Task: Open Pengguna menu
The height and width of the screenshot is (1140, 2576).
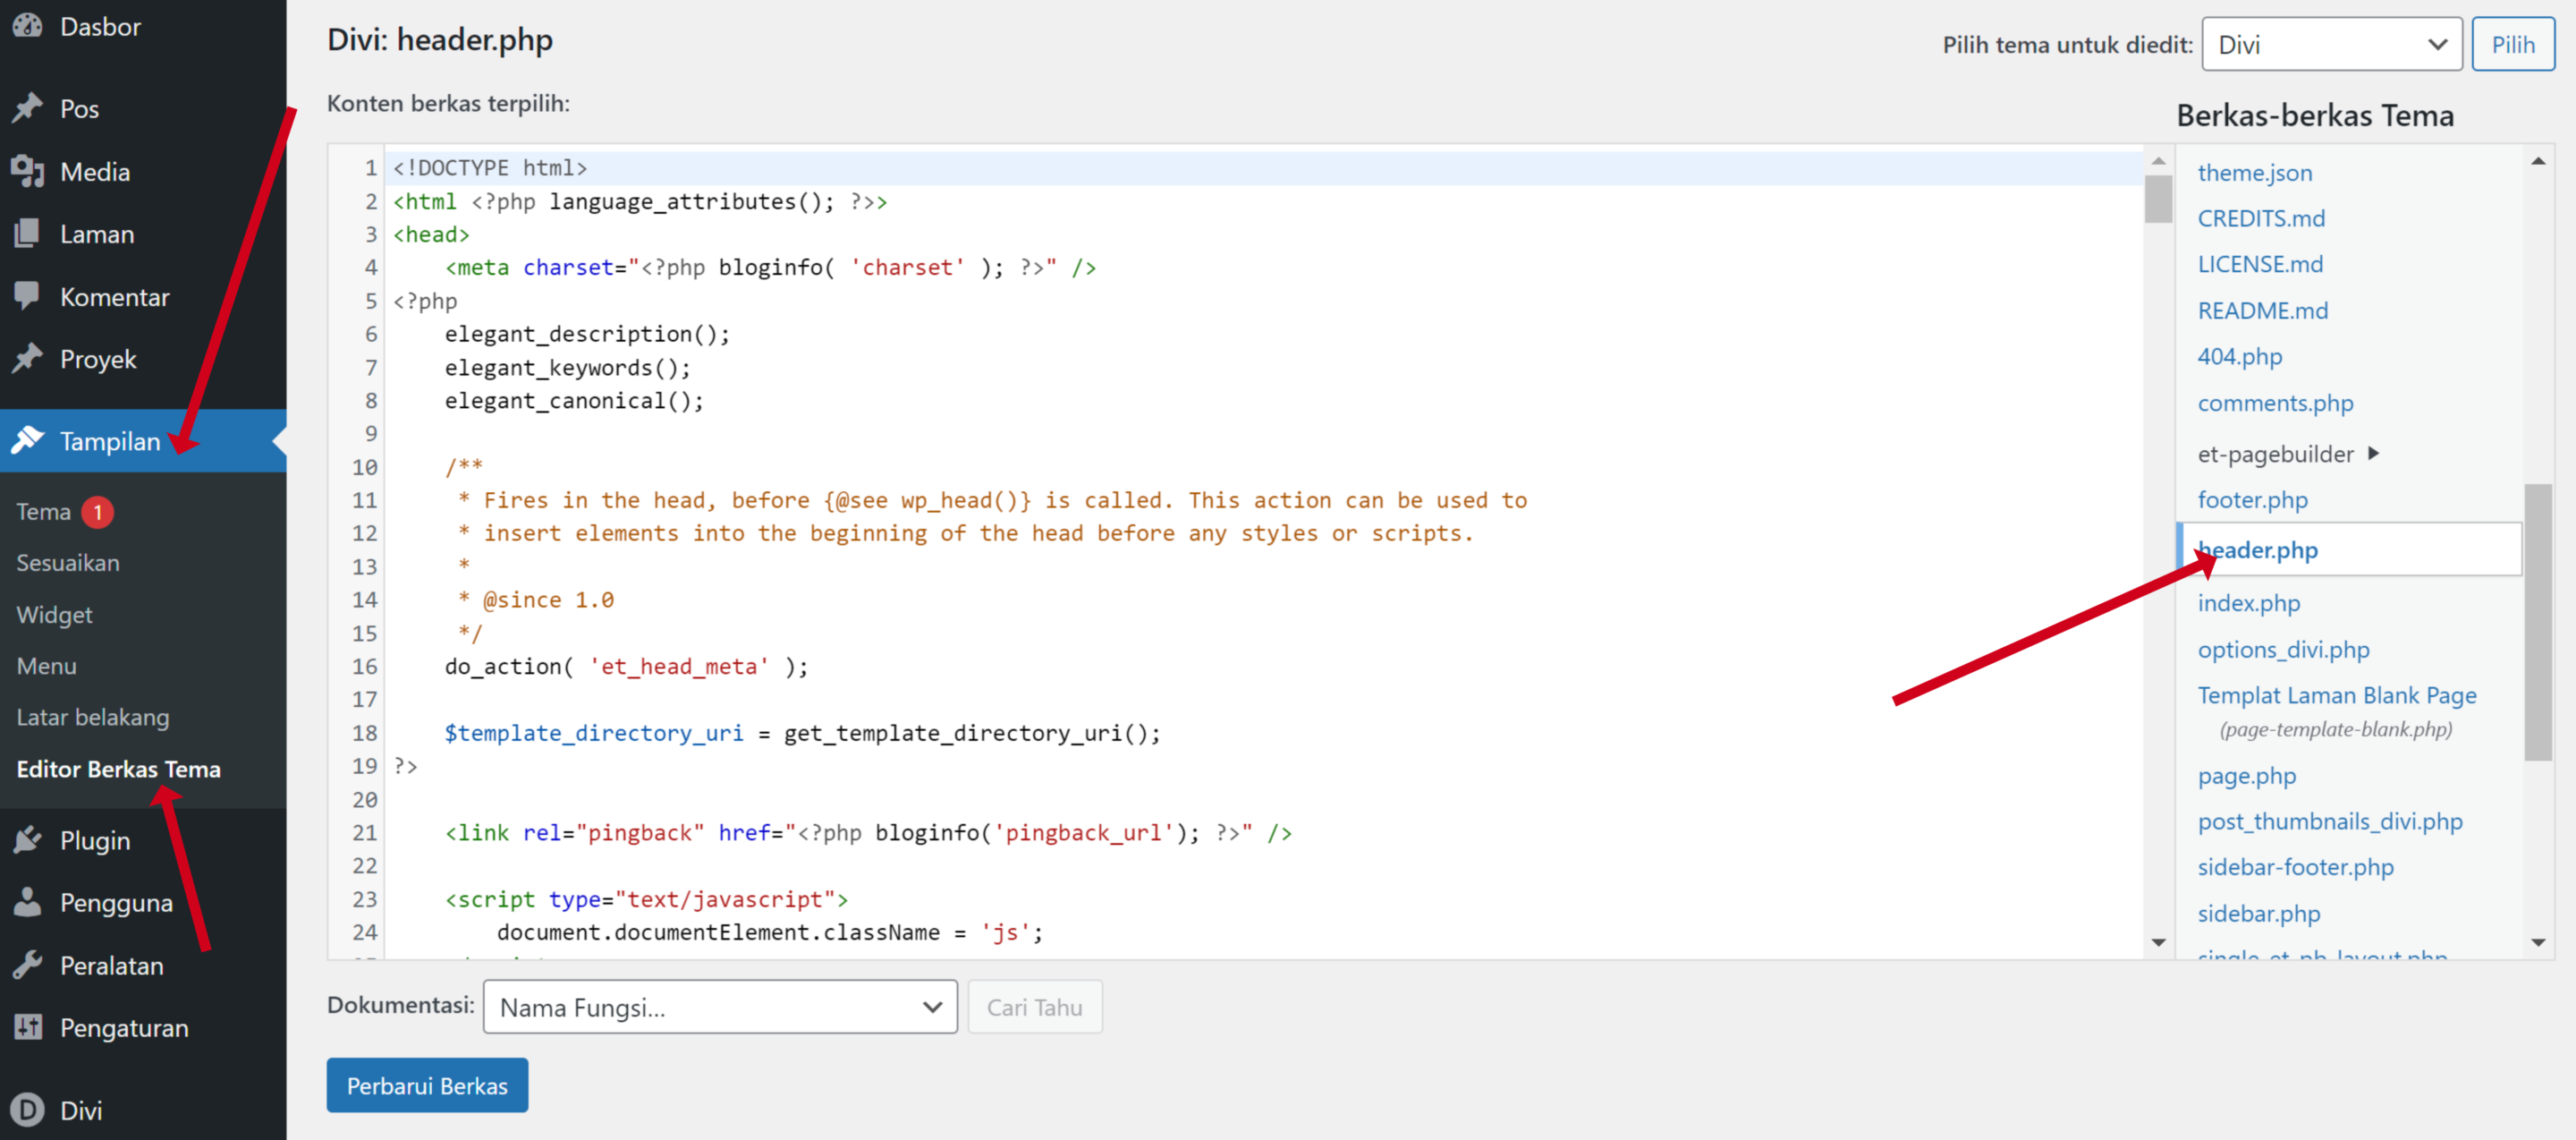Action: [143, 902]
